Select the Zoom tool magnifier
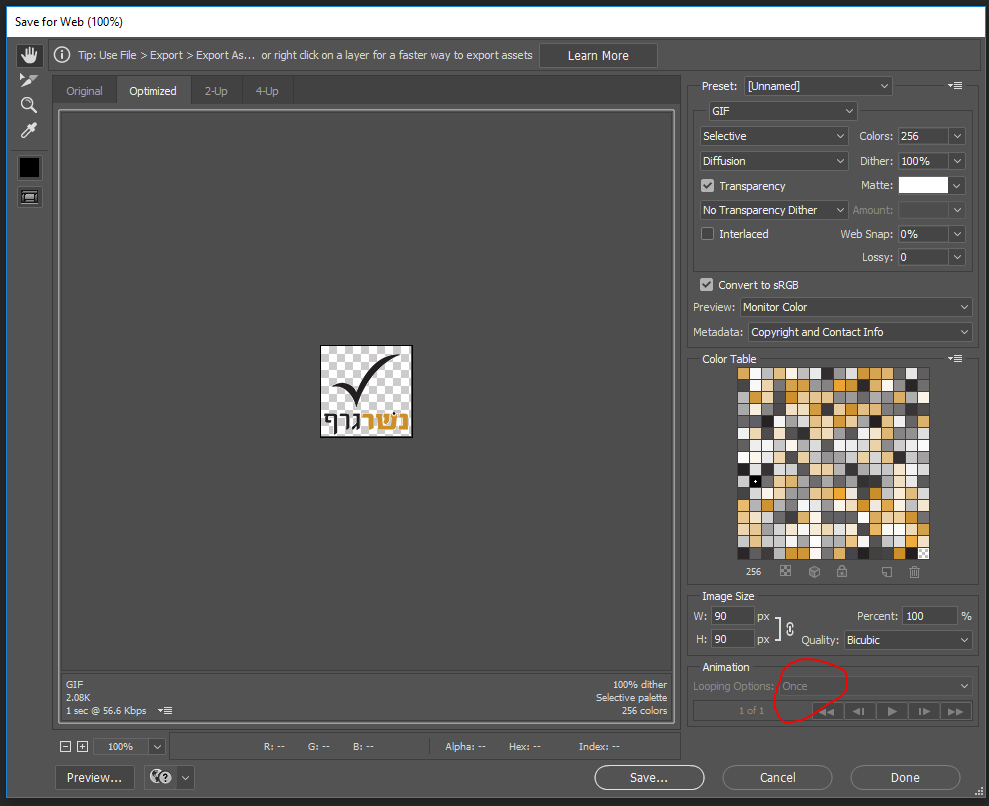 (x=28, y=105)
